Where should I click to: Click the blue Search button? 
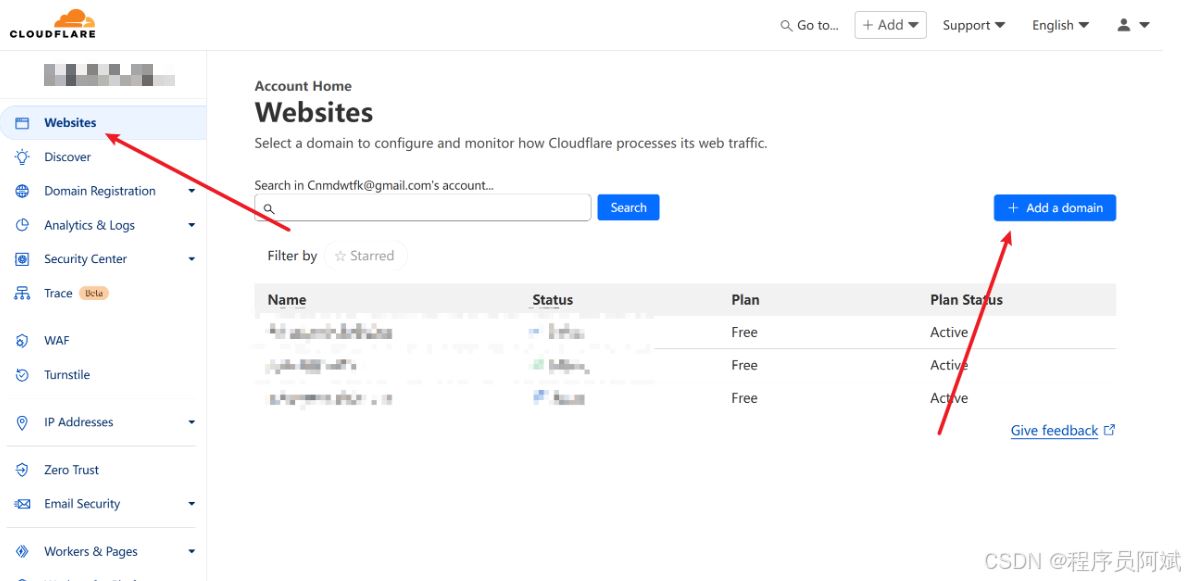click(x=628, y=208)
